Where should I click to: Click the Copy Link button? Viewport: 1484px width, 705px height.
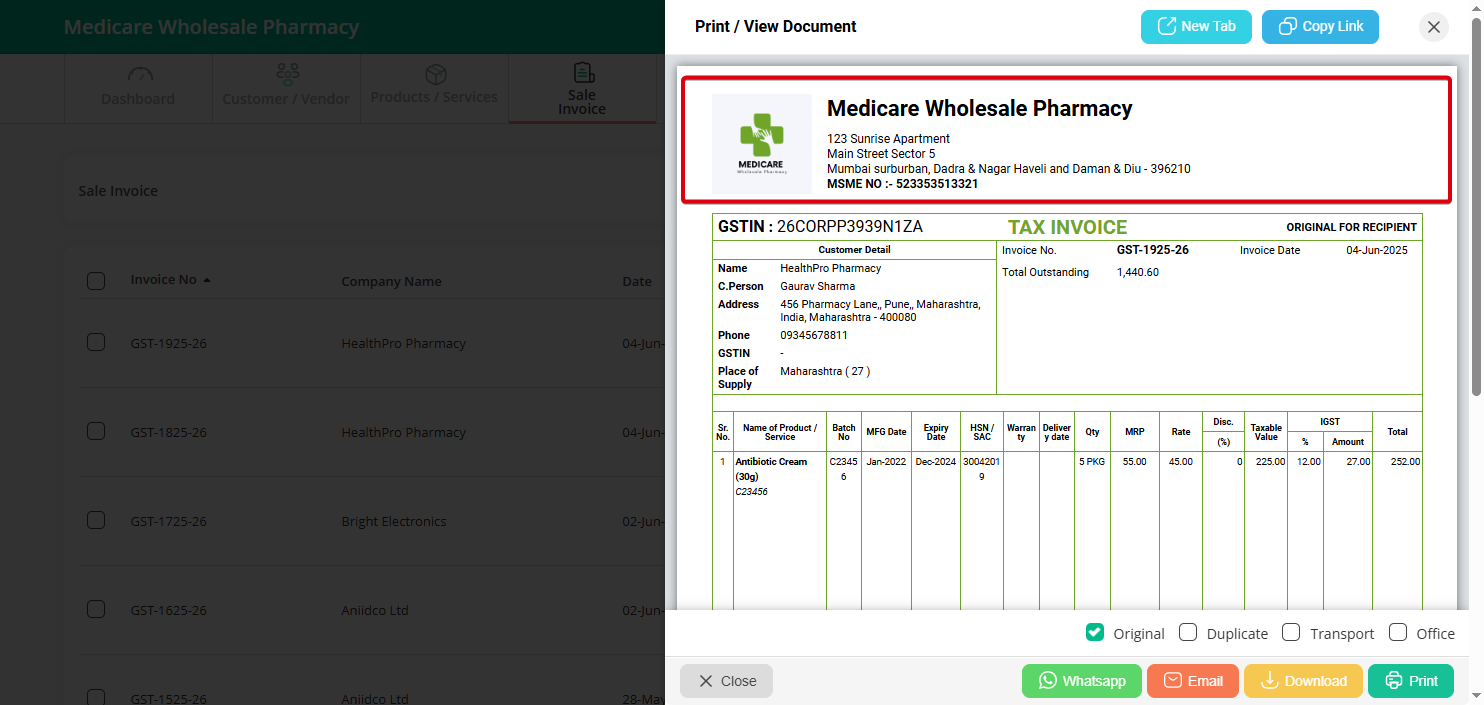pyautogui.click(x=1320, y=27)
